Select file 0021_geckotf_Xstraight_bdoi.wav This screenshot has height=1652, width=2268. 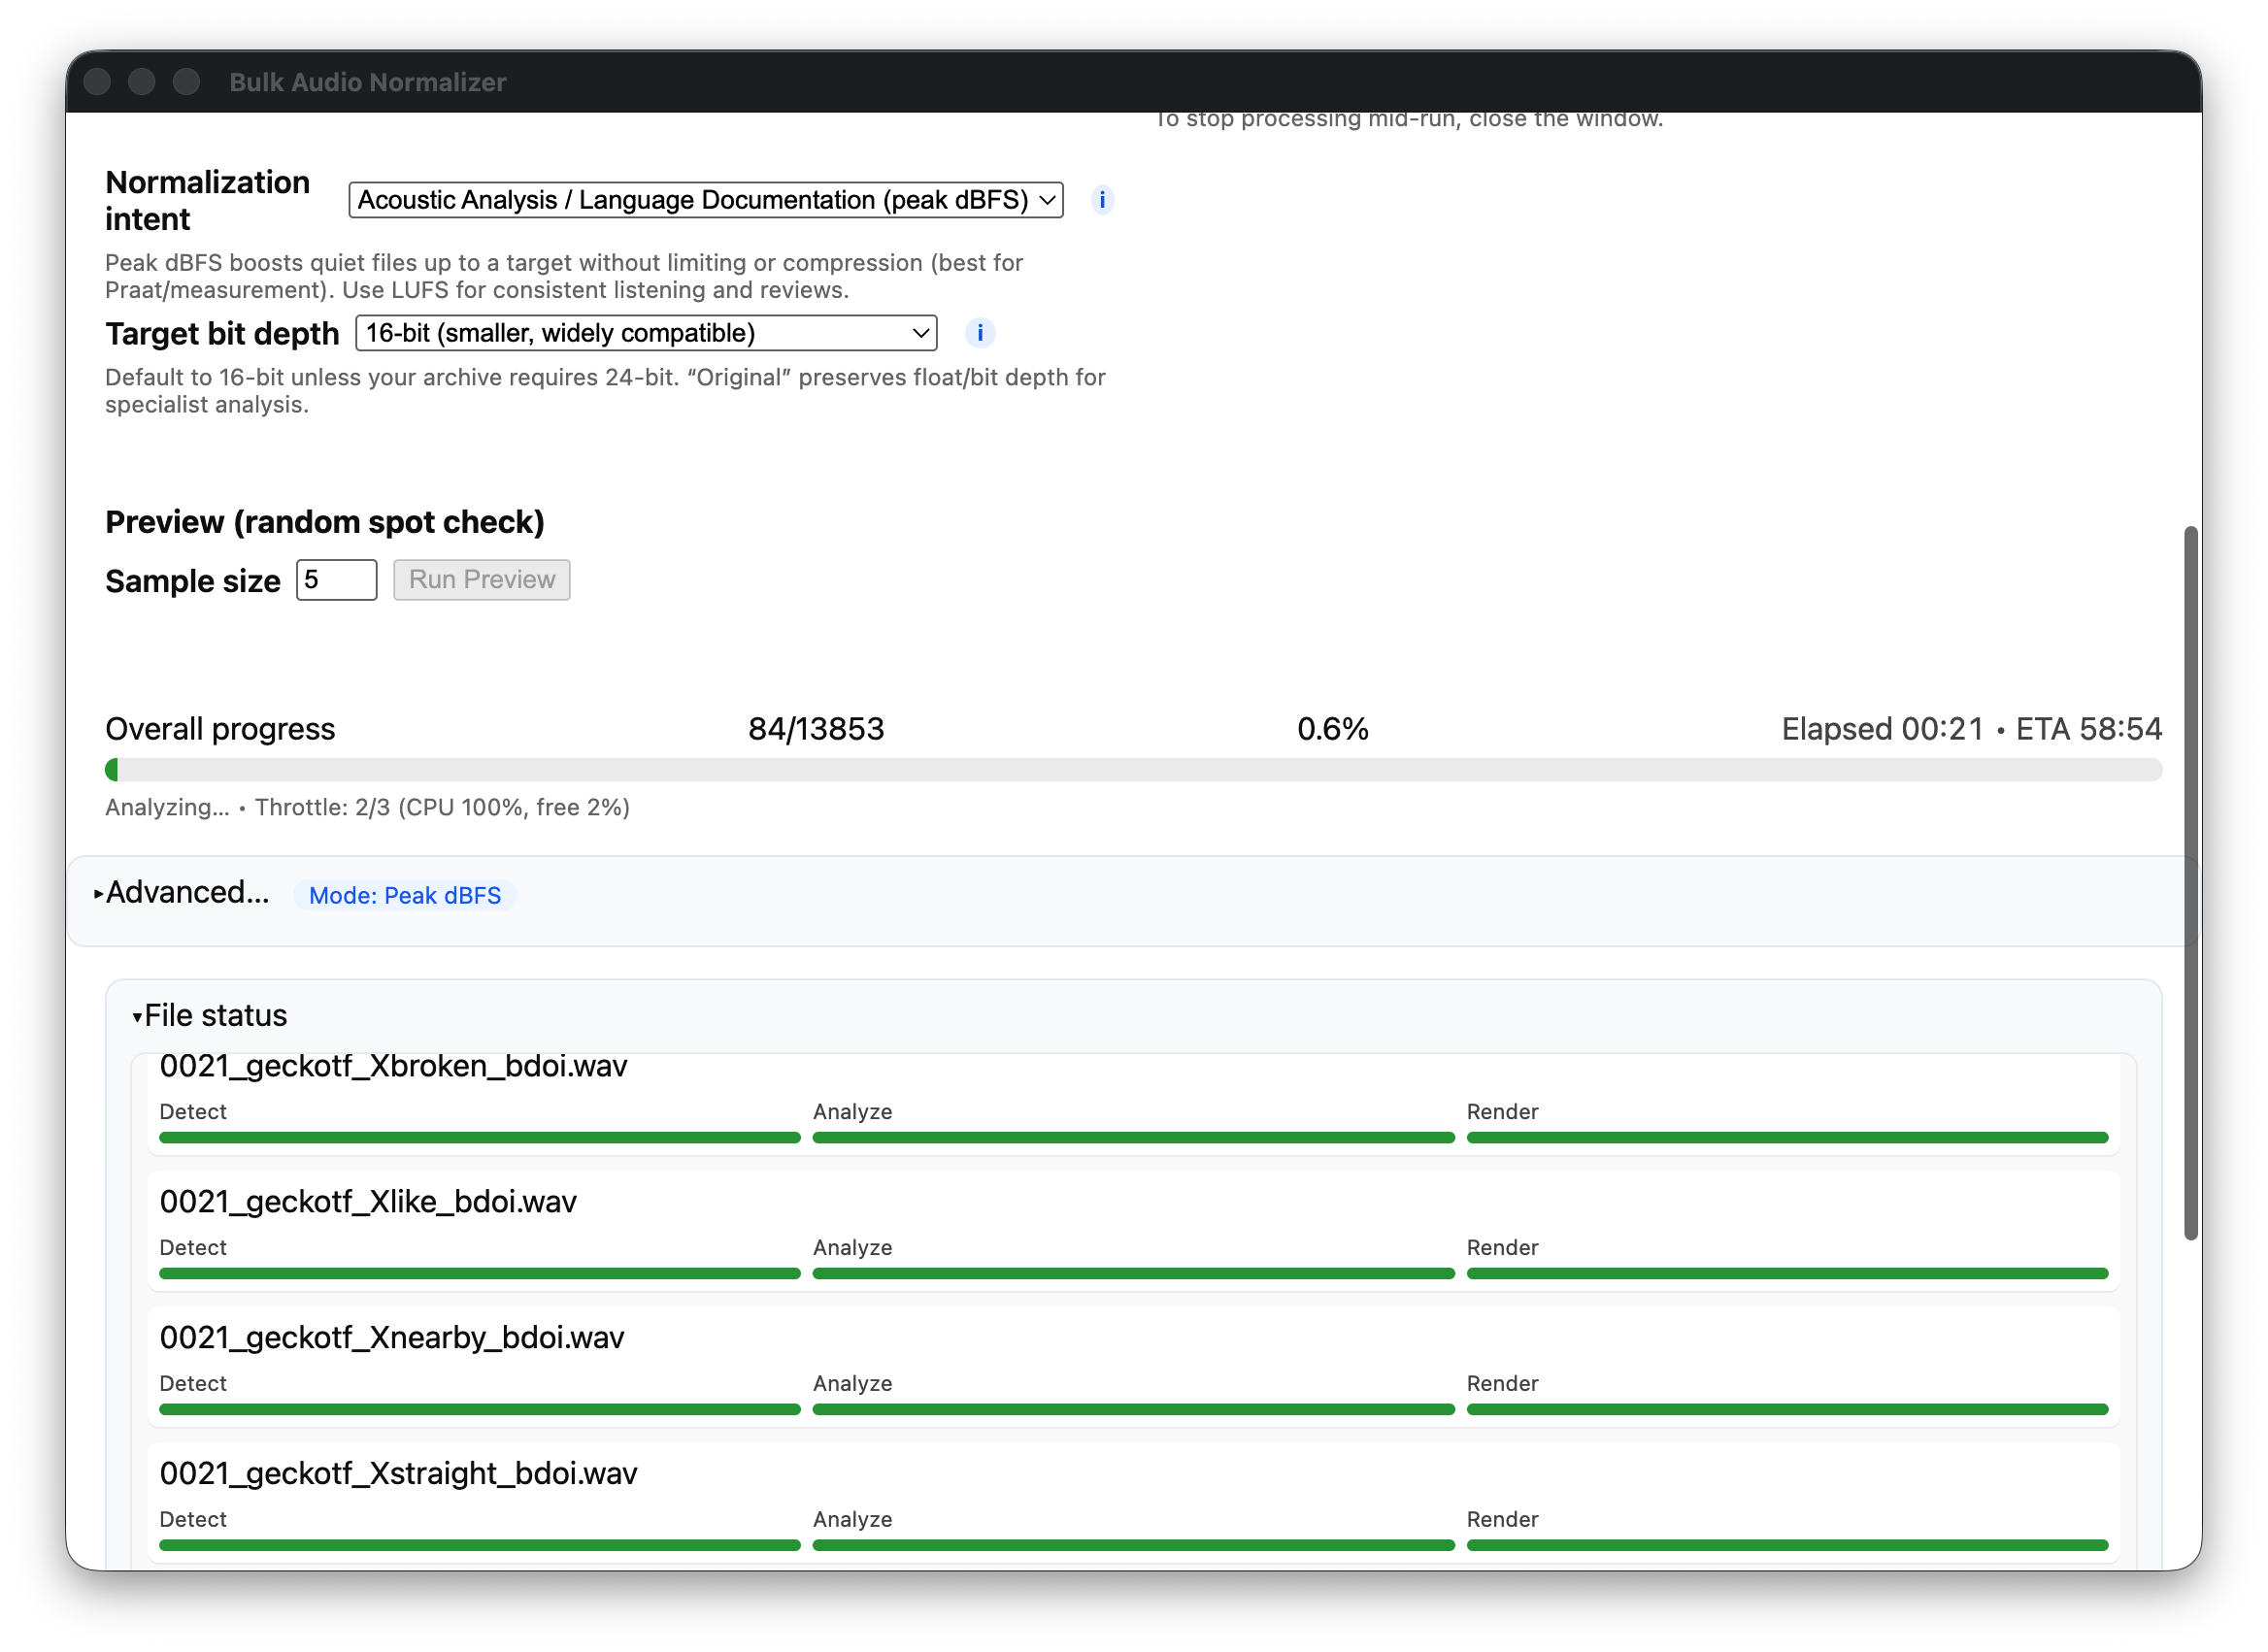pos(399,1473)
